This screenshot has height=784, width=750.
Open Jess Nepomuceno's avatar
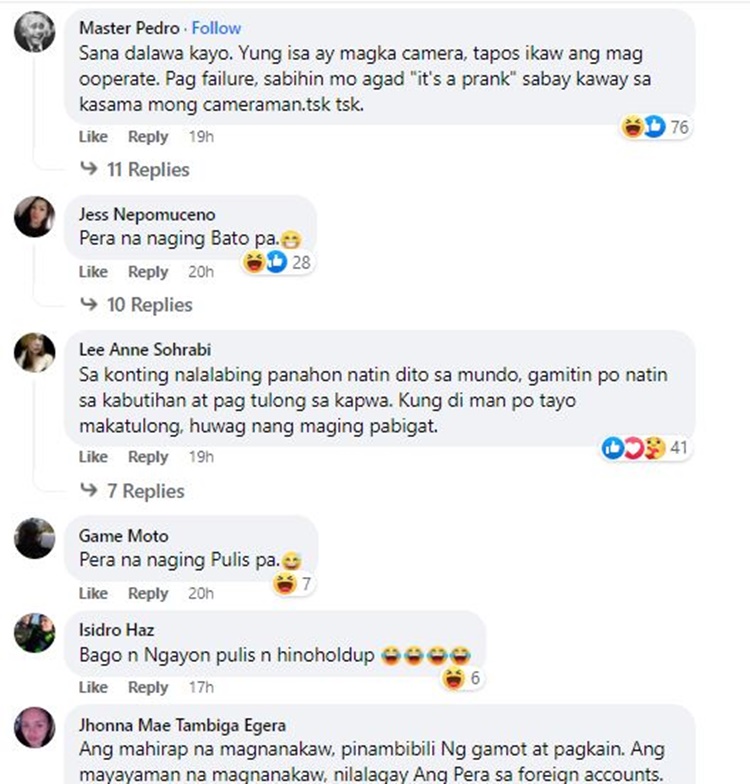point(34,216)
